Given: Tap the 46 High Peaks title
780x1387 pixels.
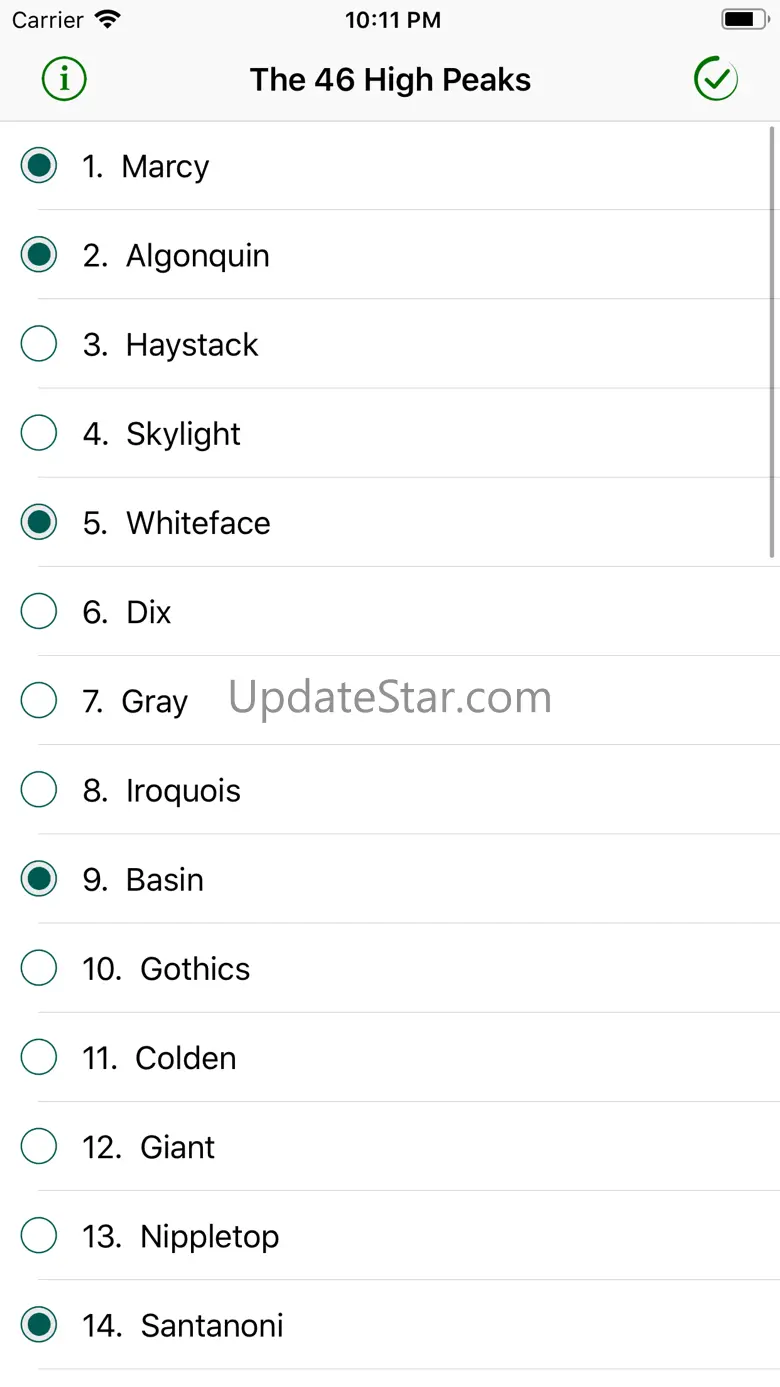Looking at the screenshot, I should [x=390, y=79].
